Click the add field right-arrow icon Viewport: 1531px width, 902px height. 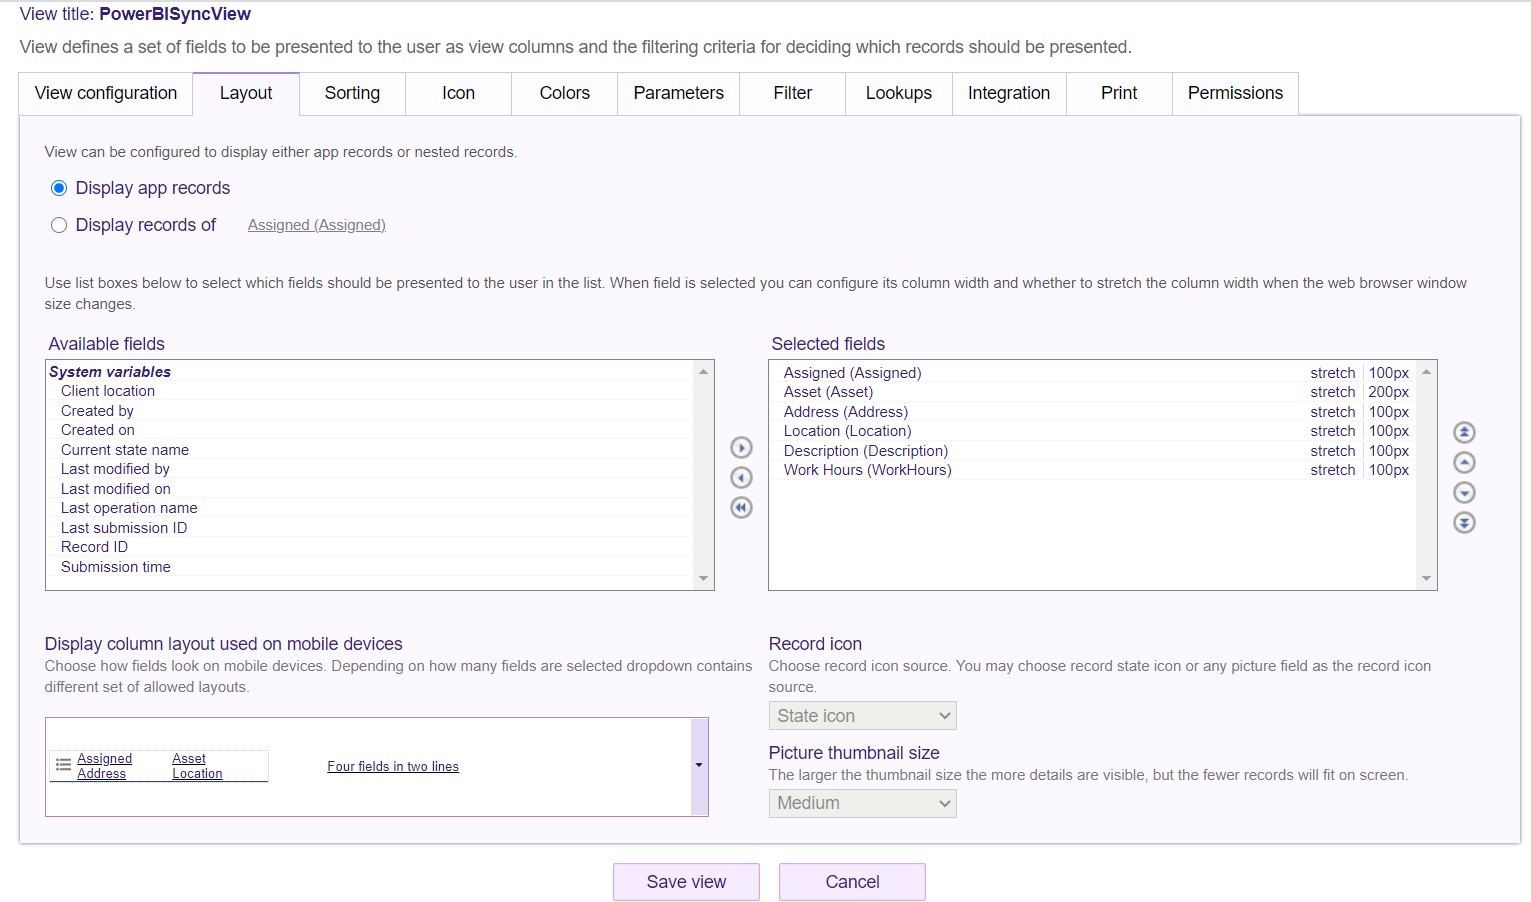tap(741, 448)
